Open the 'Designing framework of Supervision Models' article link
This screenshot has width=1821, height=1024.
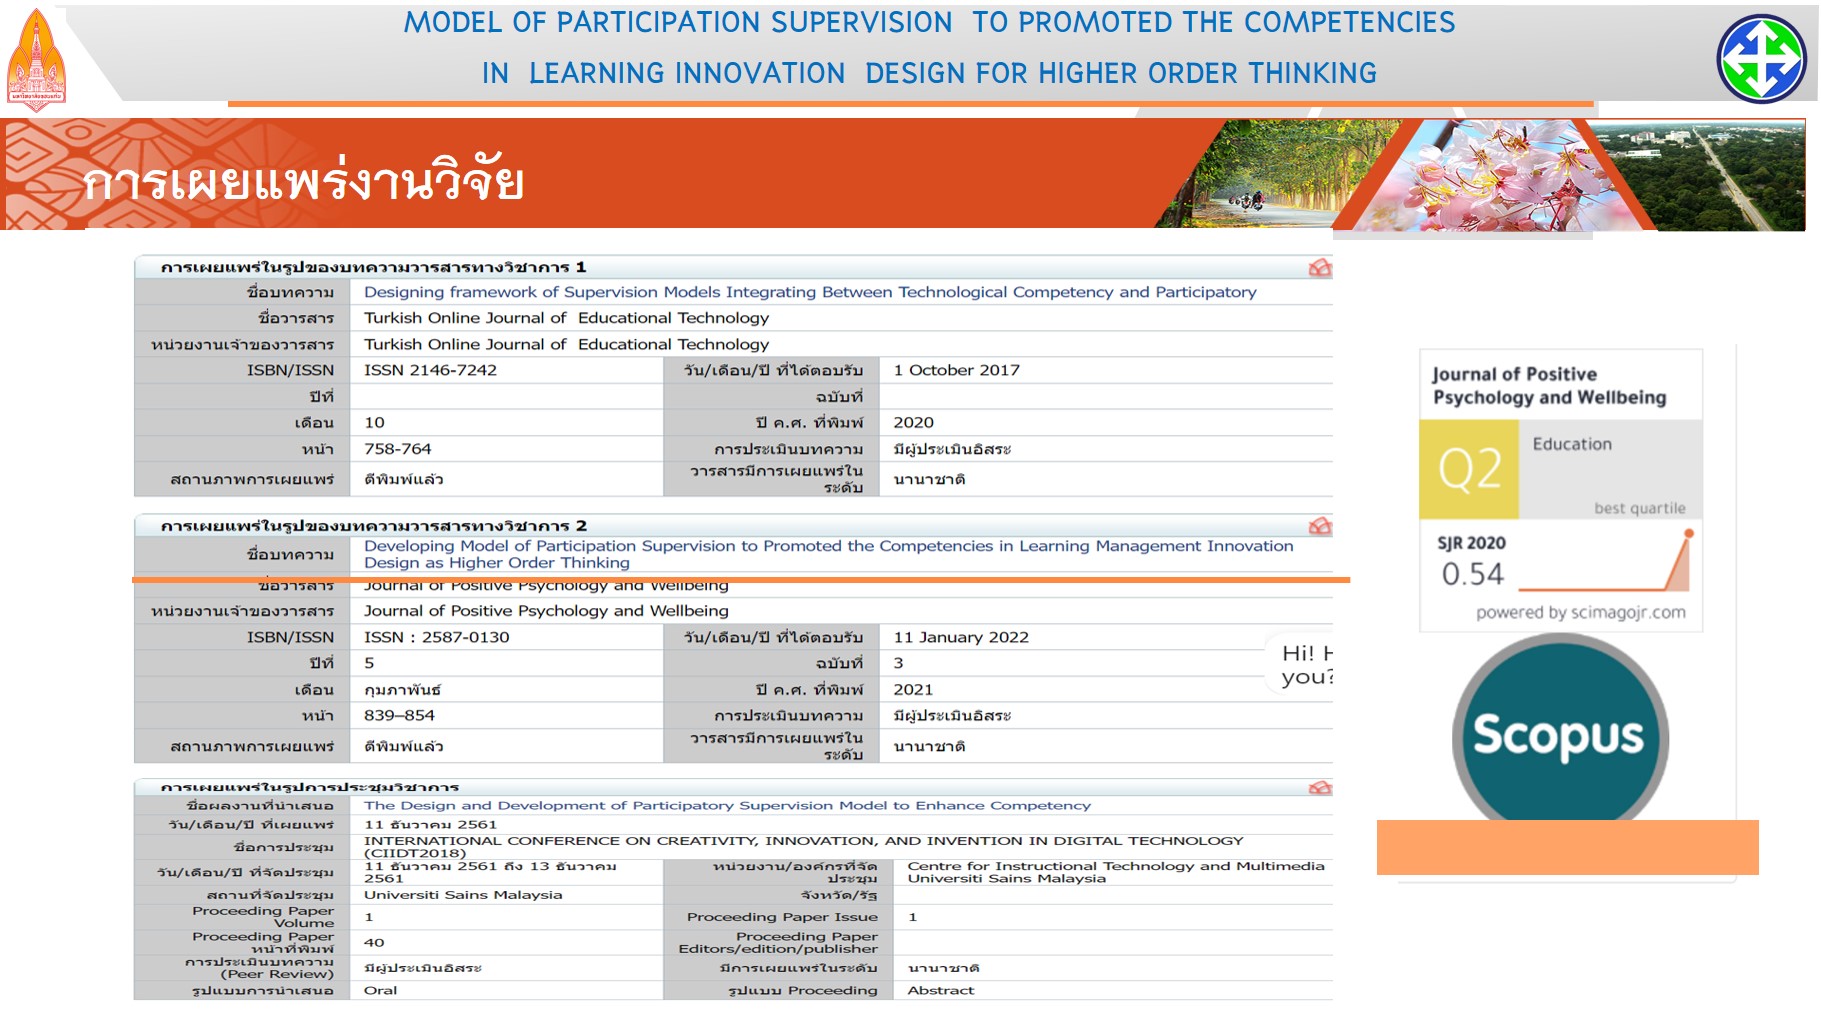click(810, 292)
